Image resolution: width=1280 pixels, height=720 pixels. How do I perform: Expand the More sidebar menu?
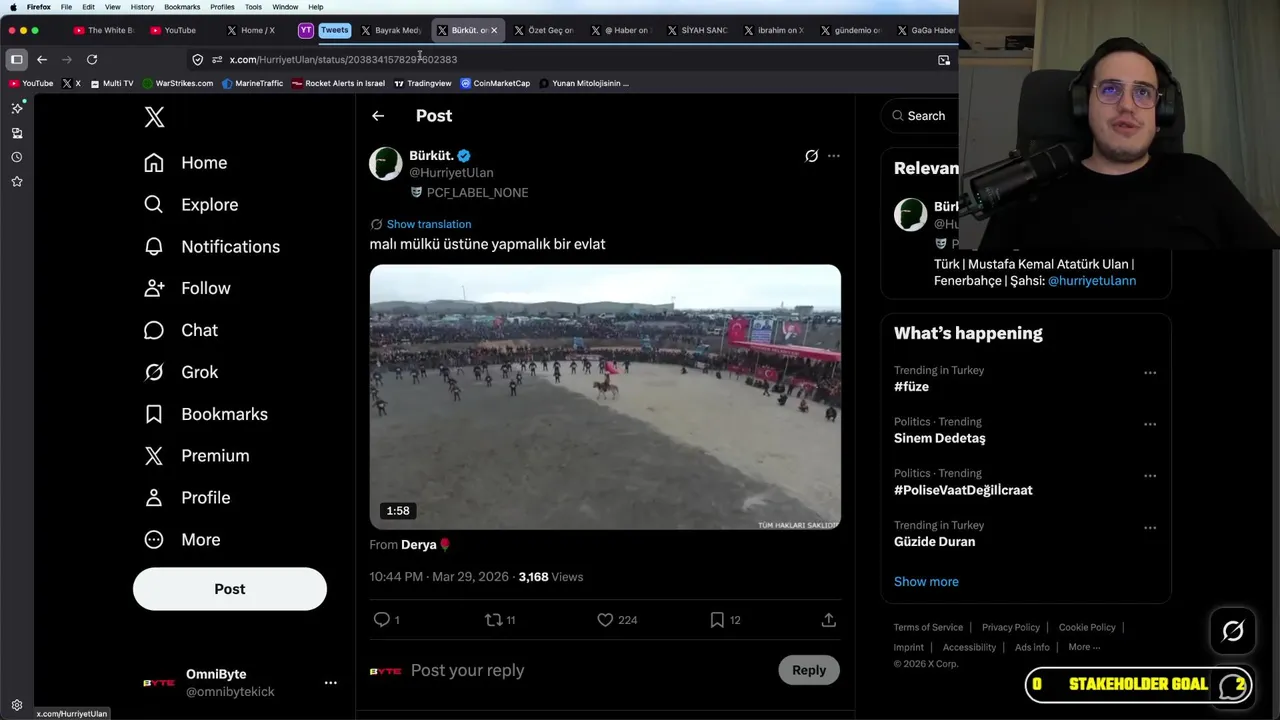coord(182,540)
